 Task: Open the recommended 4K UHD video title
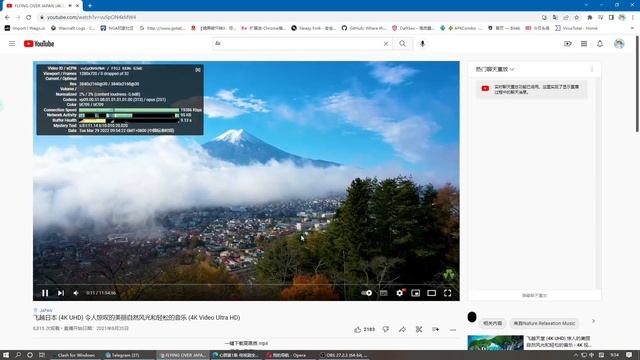coord(558,342)
